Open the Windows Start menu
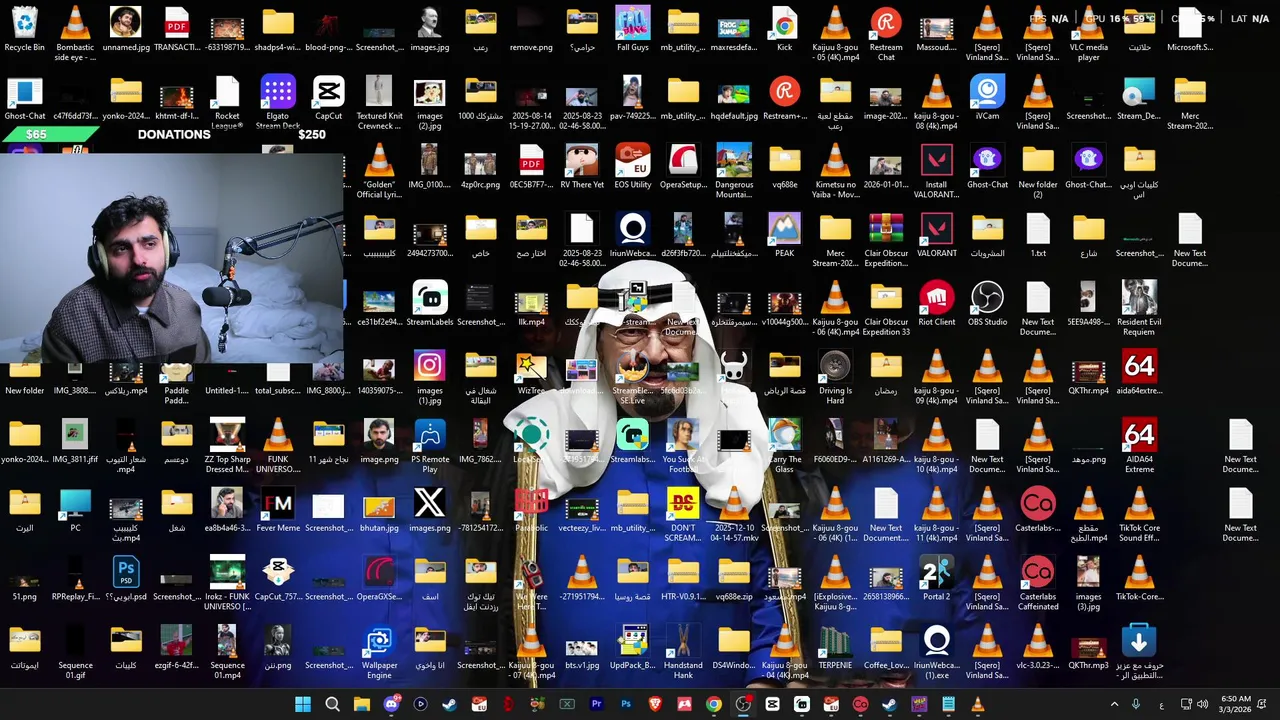The height and width of the screenshot is (720, 1280). 303,705
